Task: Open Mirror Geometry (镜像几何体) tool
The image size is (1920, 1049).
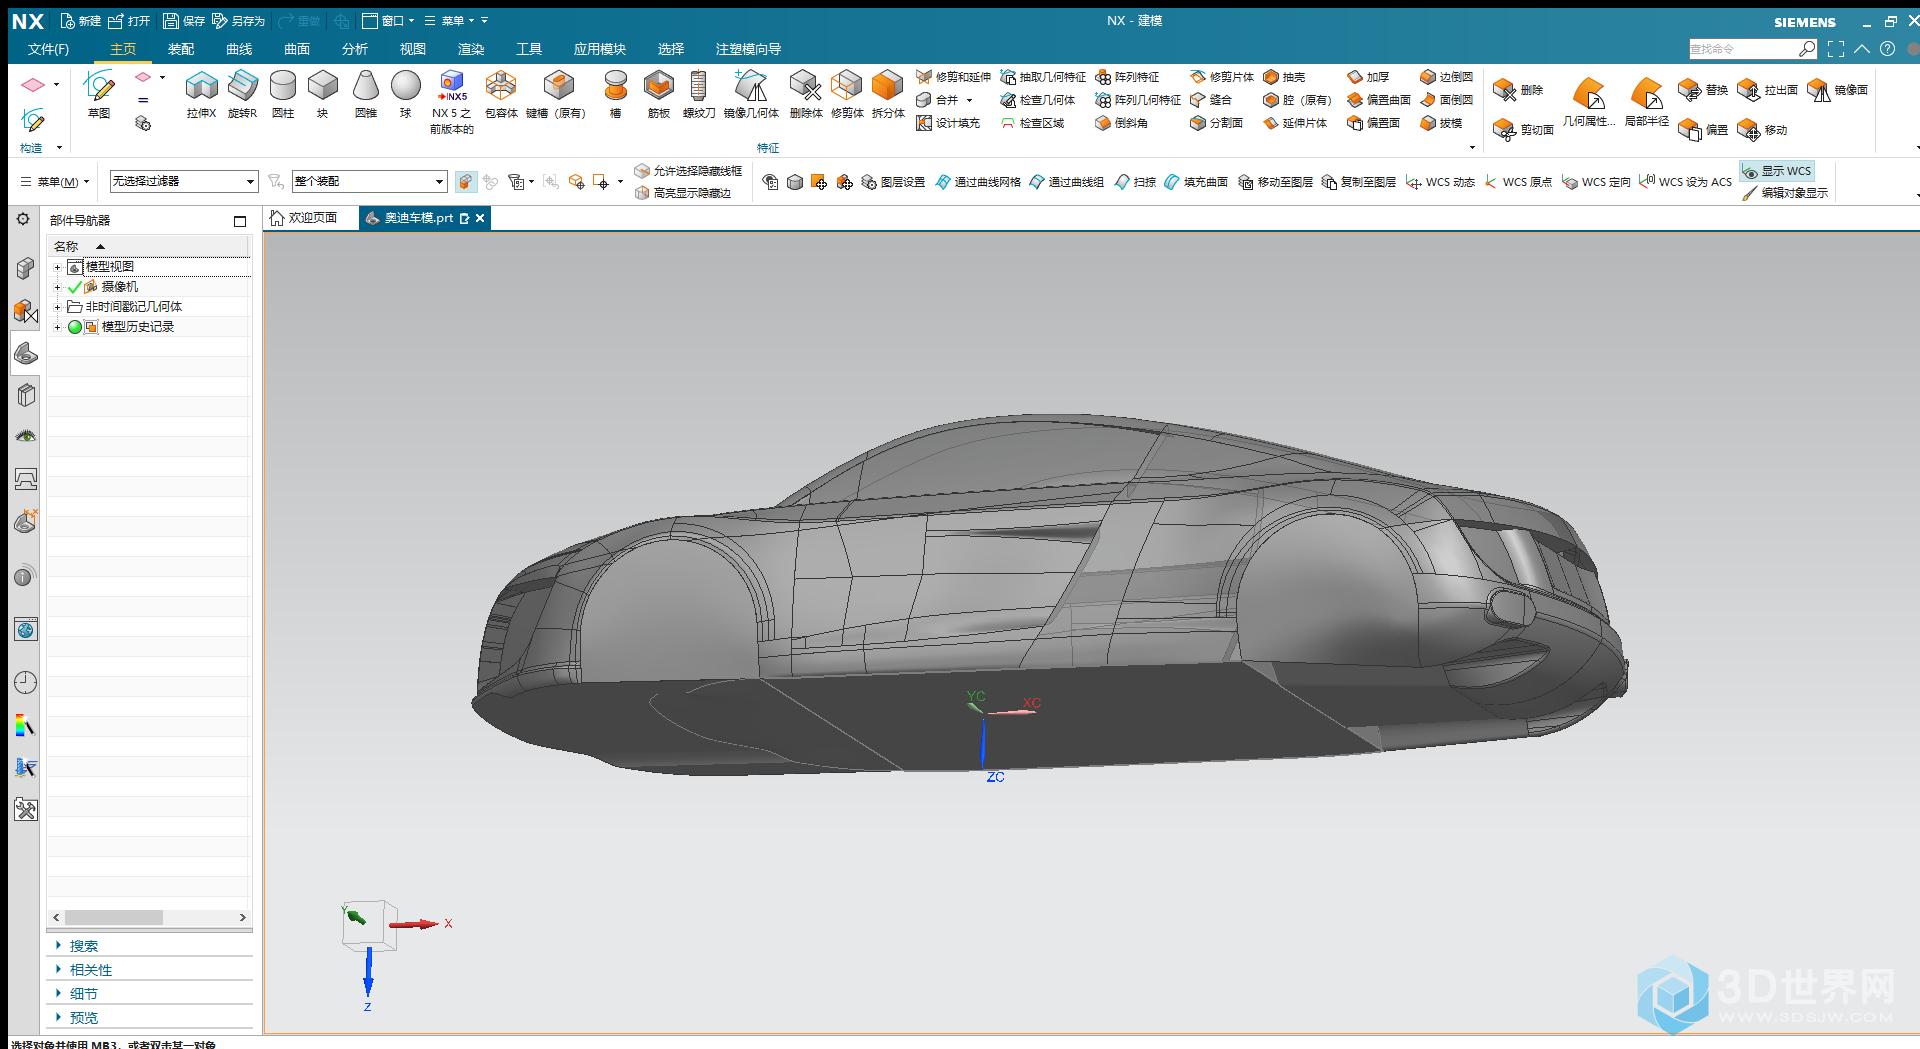Action: 751,93
